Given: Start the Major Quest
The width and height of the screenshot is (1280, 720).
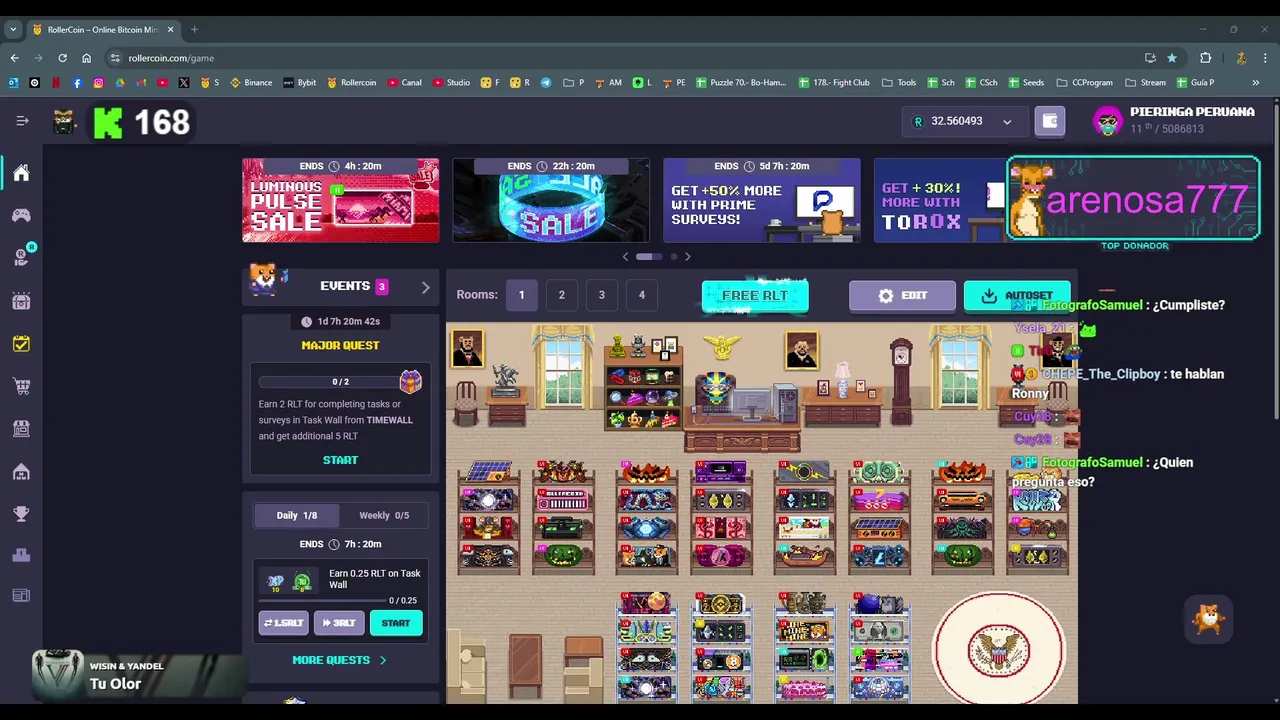Looking at the screenshot, I should click(340, 460).
